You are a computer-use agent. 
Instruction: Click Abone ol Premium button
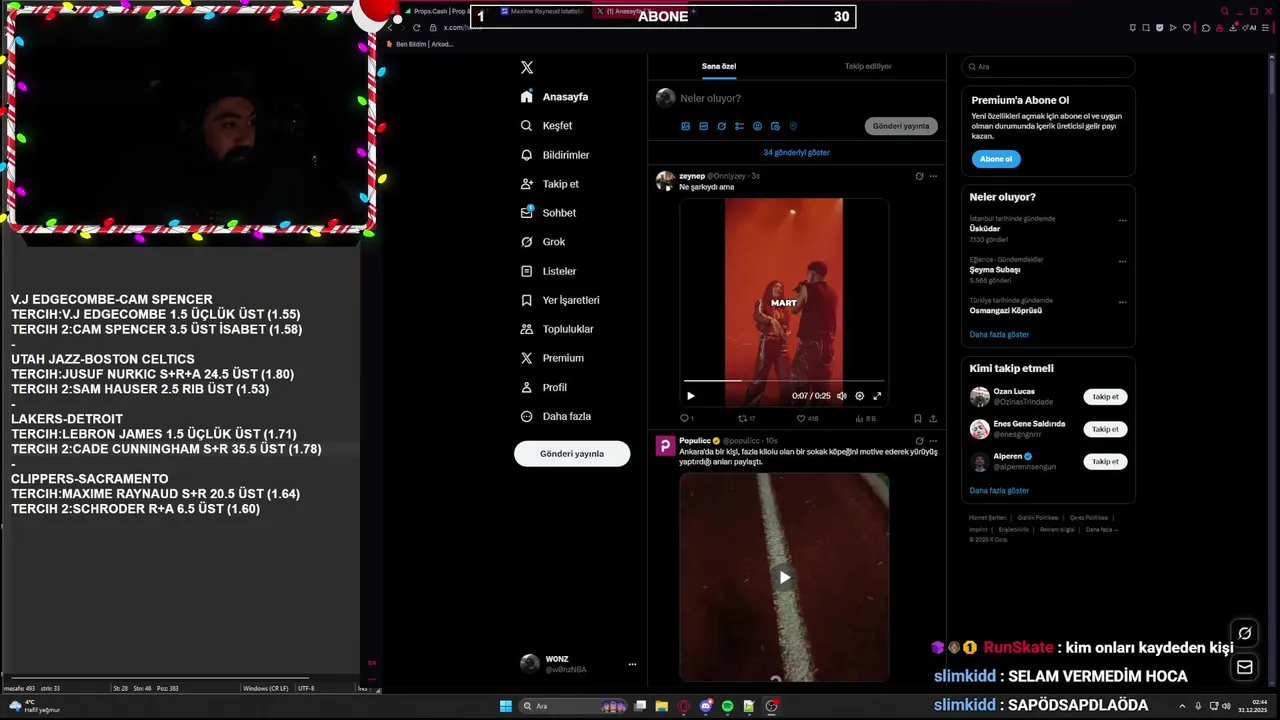pyautogui.click(x=996, y=159)
